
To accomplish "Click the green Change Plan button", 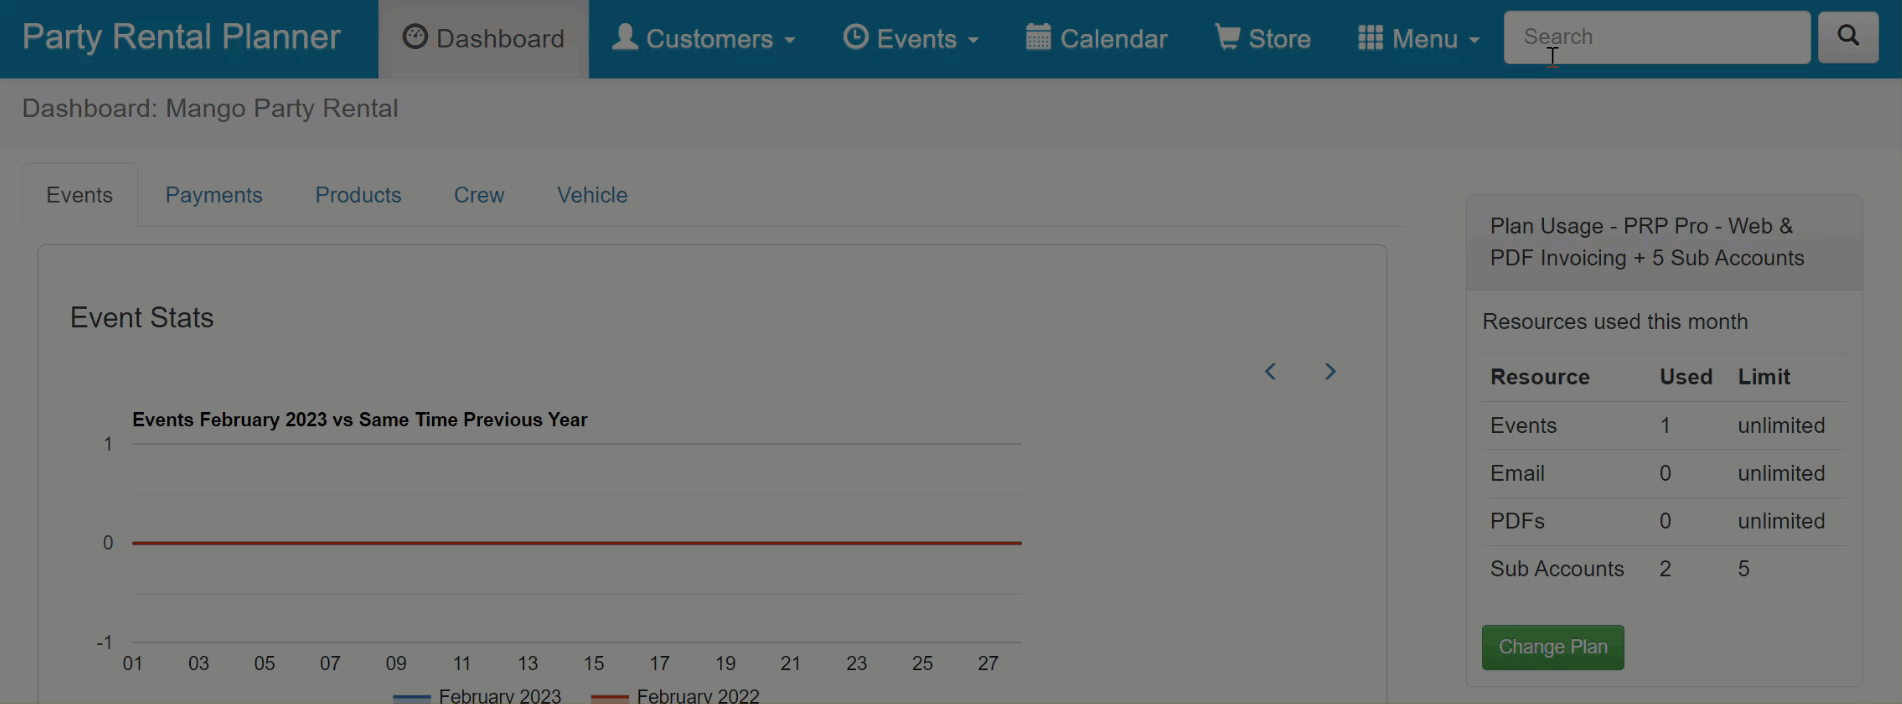I will [x=1553, y=647].
